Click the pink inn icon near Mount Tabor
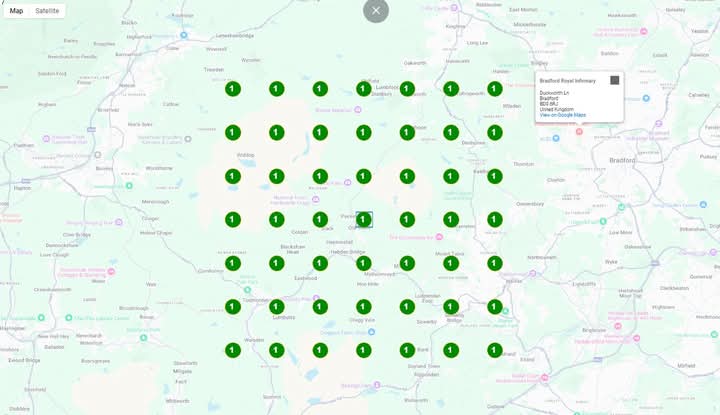720x415 pixels. coord(439,237)
